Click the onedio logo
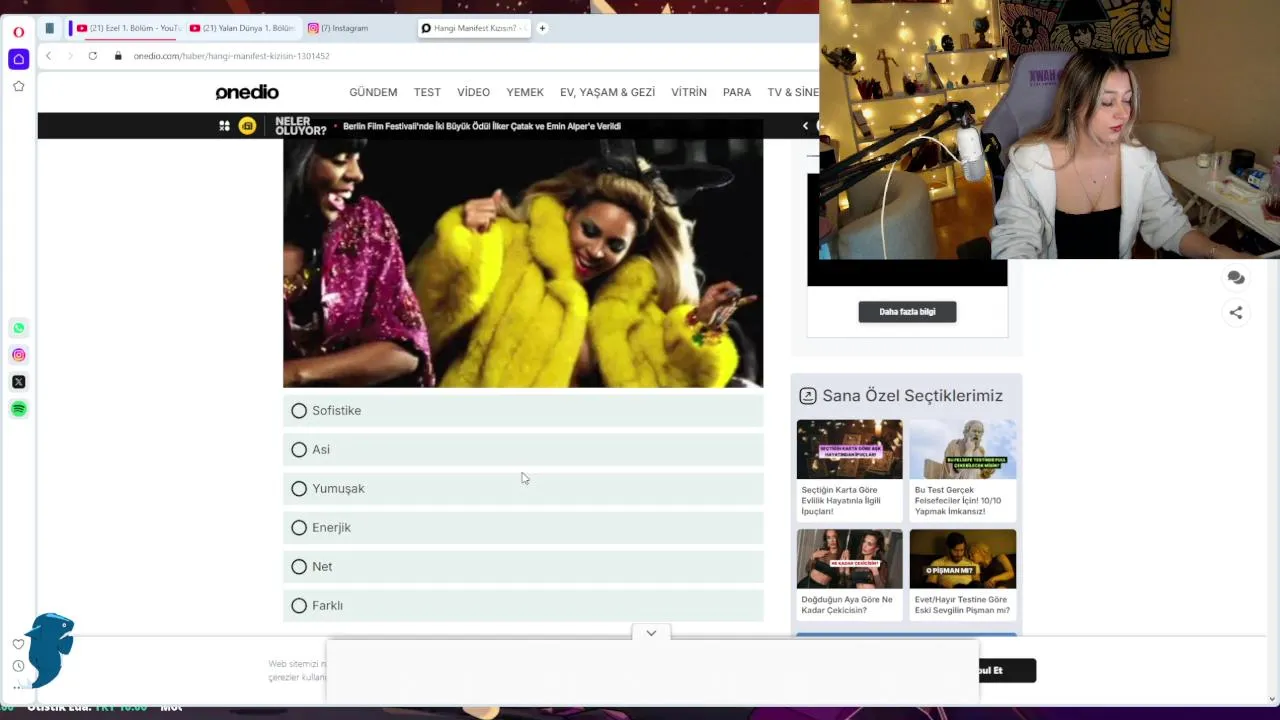 [247, 92]
